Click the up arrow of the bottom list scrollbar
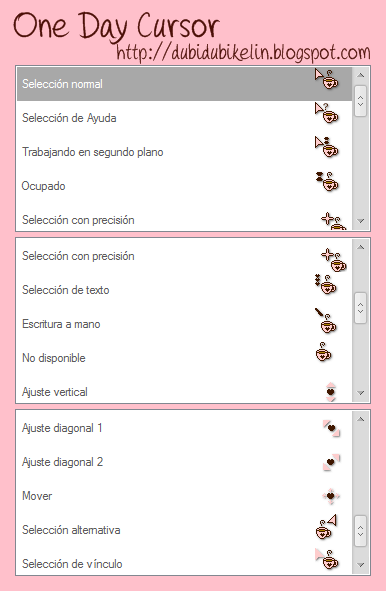 [361, 419]
